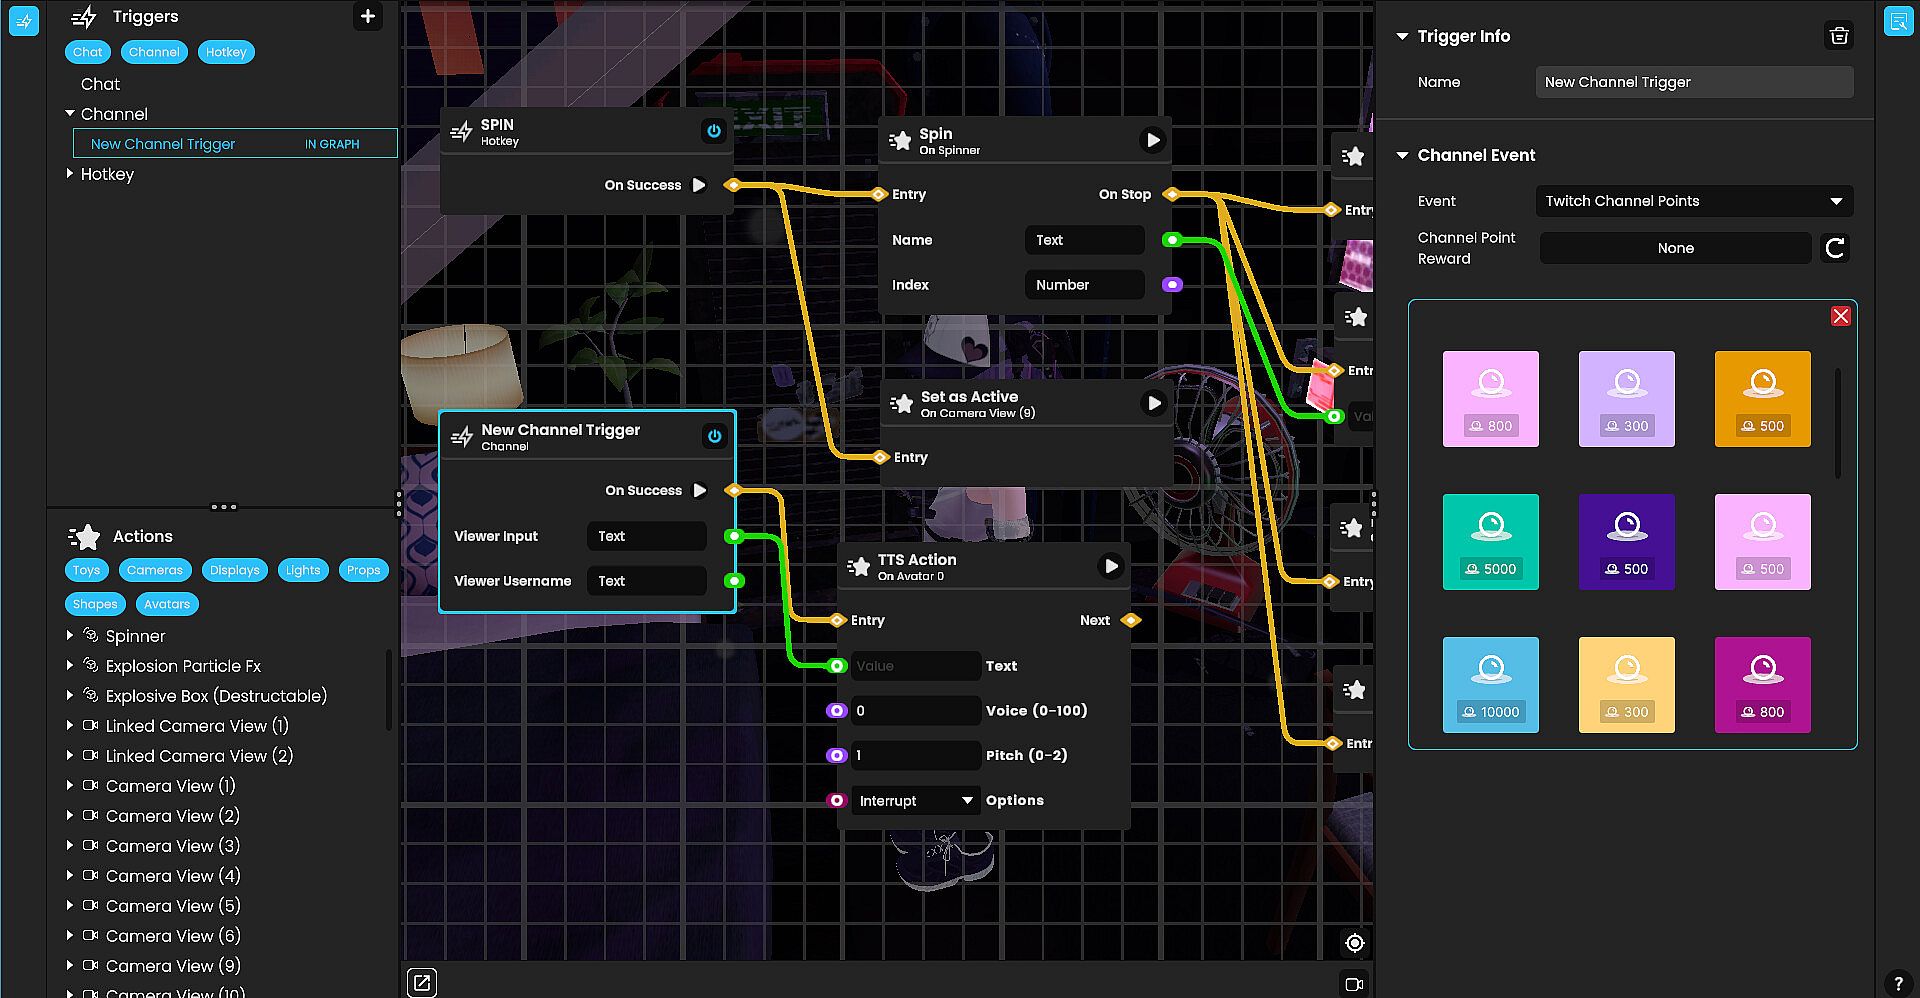Toggle the Hotkey filter chip in Triggers
Viewport: 1920px width, 998px height.
226,52
